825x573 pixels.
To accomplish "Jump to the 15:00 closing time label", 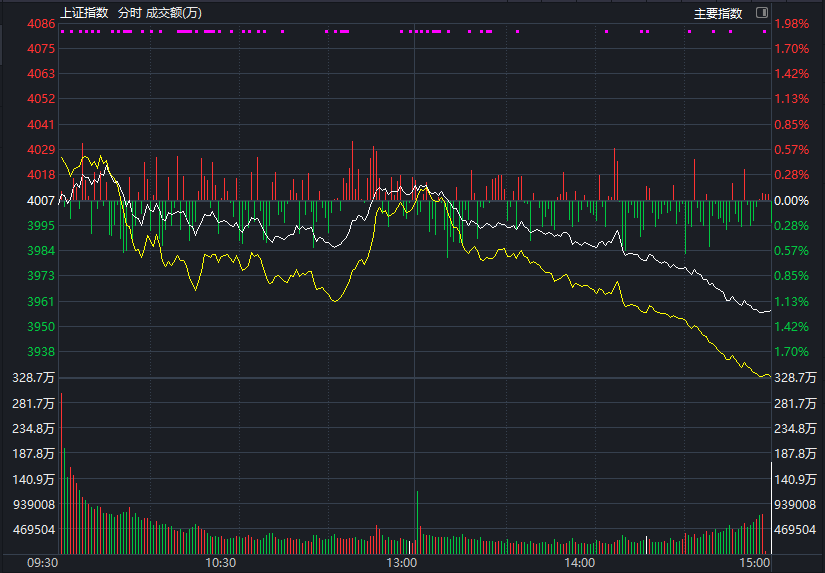I will pos(755,563).
